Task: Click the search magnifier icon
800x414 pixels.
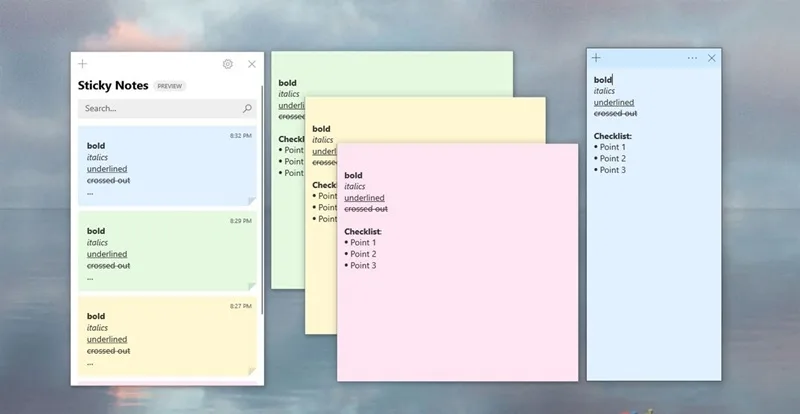Action: point(247,108)
